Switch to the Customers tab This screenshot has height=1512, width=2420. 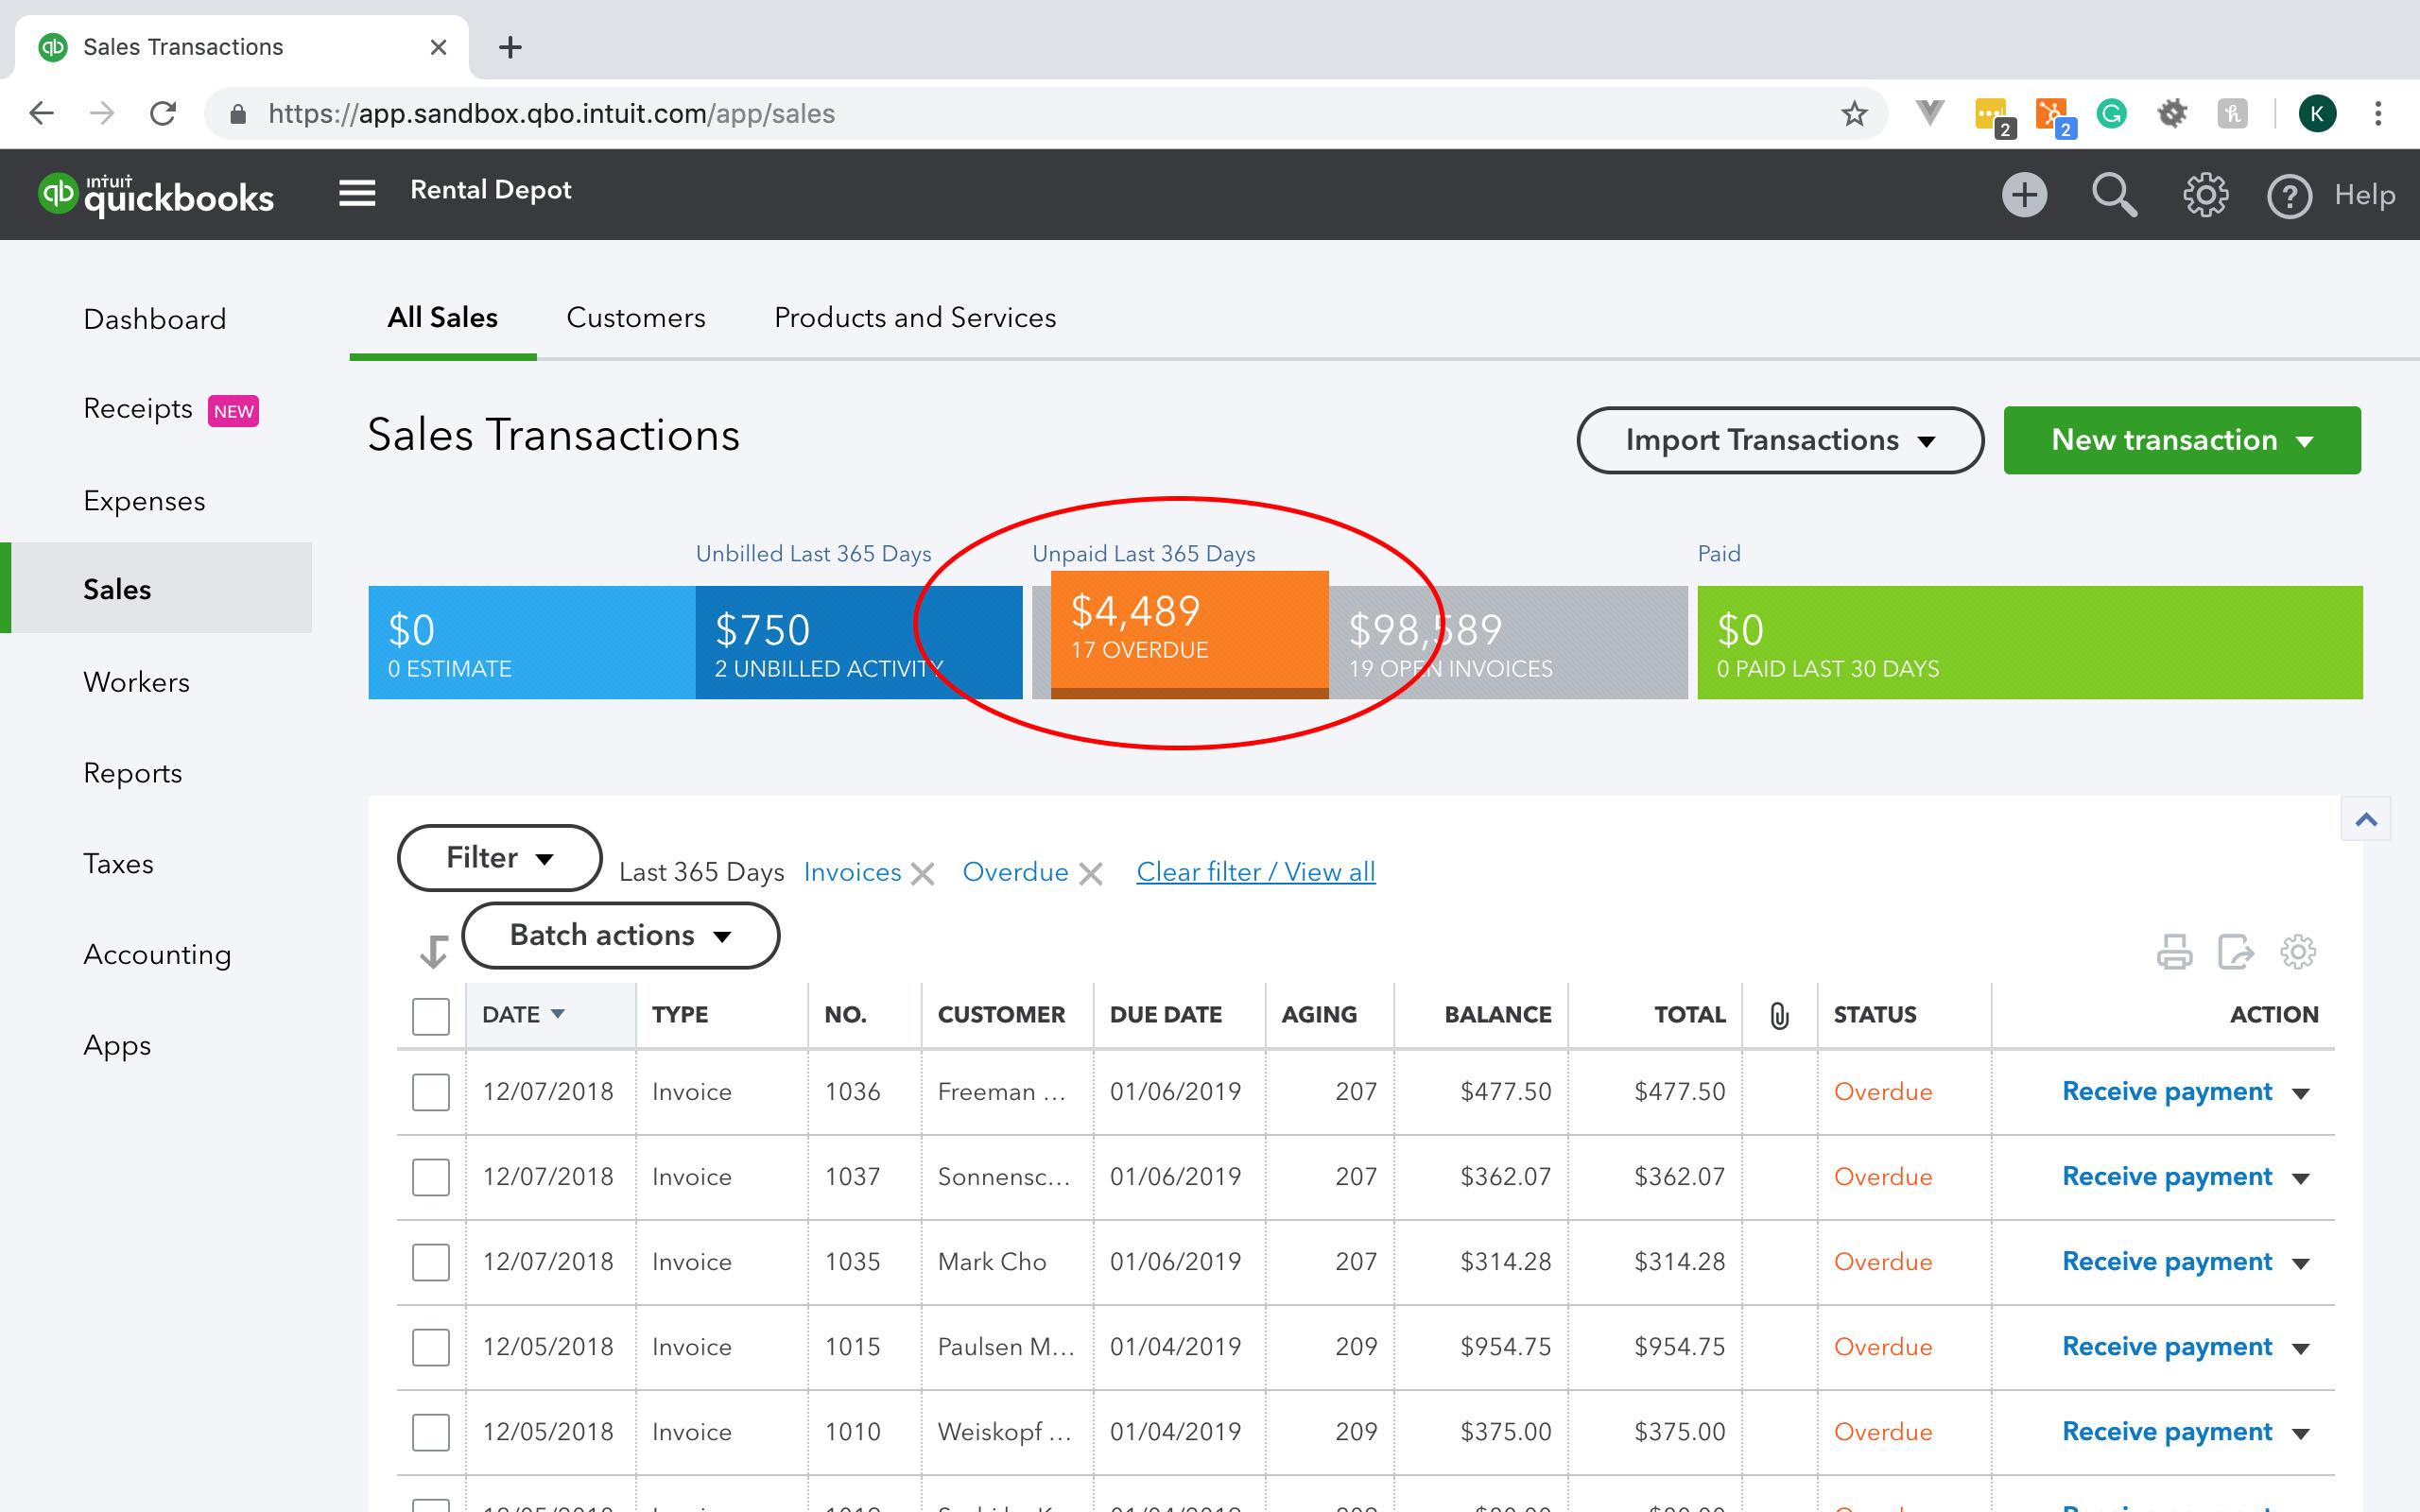click(x=635, y=318)
